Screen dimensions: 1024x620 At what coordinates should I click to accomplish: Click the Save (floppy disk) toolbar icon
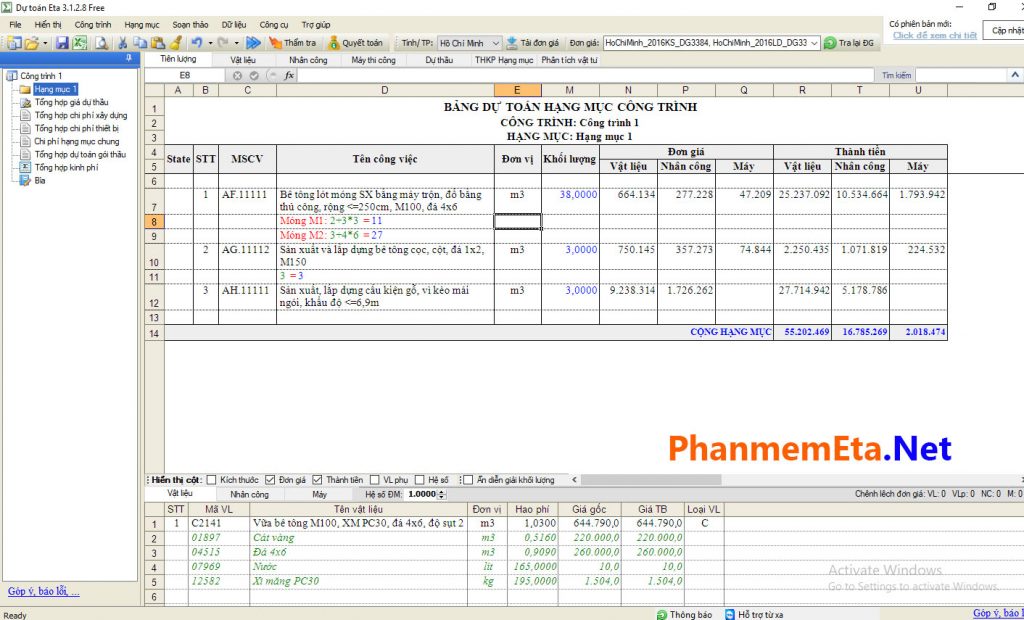[x=62, y=43]
